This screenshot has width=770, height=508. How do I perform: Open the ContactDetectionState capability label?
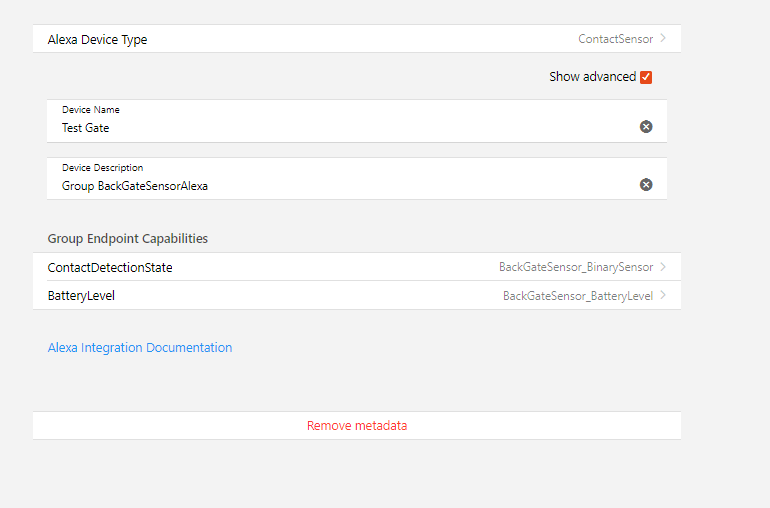coord(110,268)
